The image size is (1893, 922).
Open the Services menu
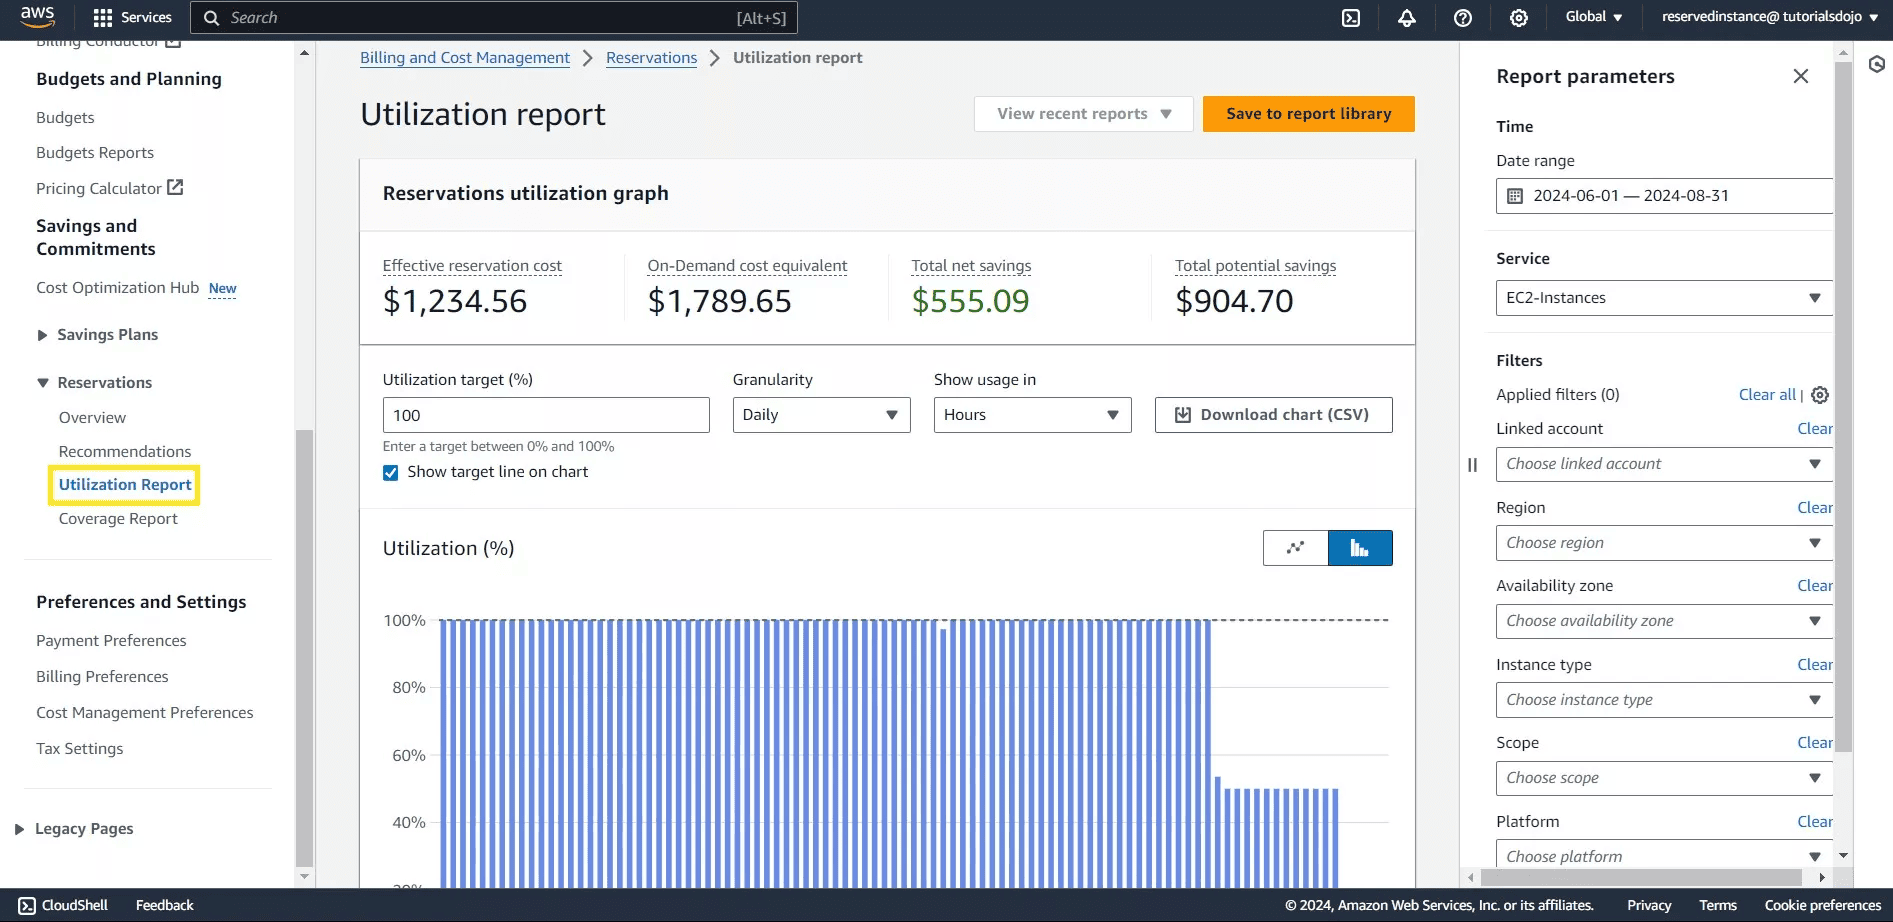tap(133, 17)
